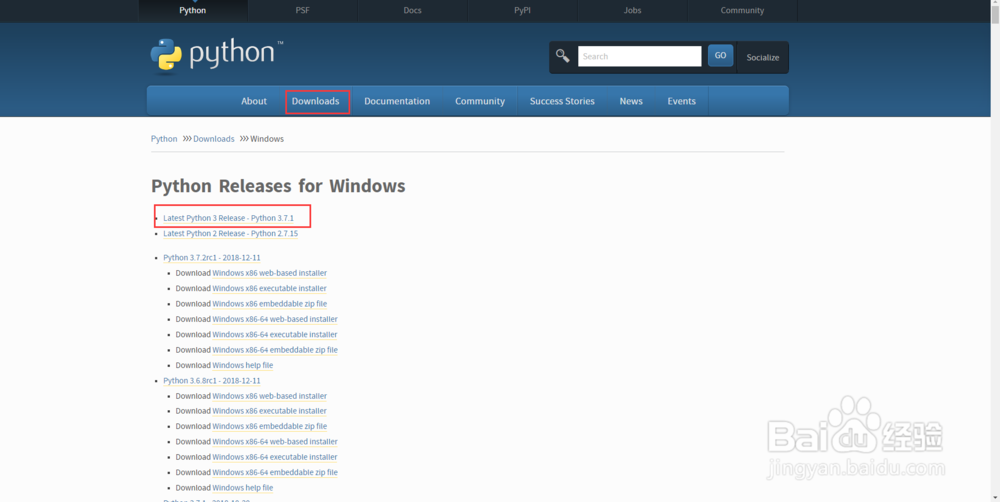Download 3.6.8rc1 Windows x86-64 embeddable zip file
The image size is (1000, 502).
tap(275, 473)
